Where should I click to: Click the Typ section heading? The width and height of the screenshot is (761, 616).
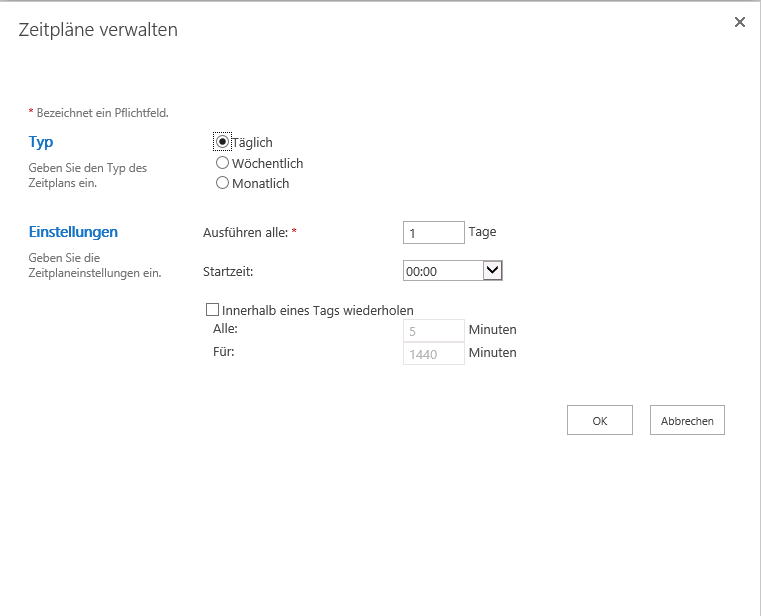[41, 142]
